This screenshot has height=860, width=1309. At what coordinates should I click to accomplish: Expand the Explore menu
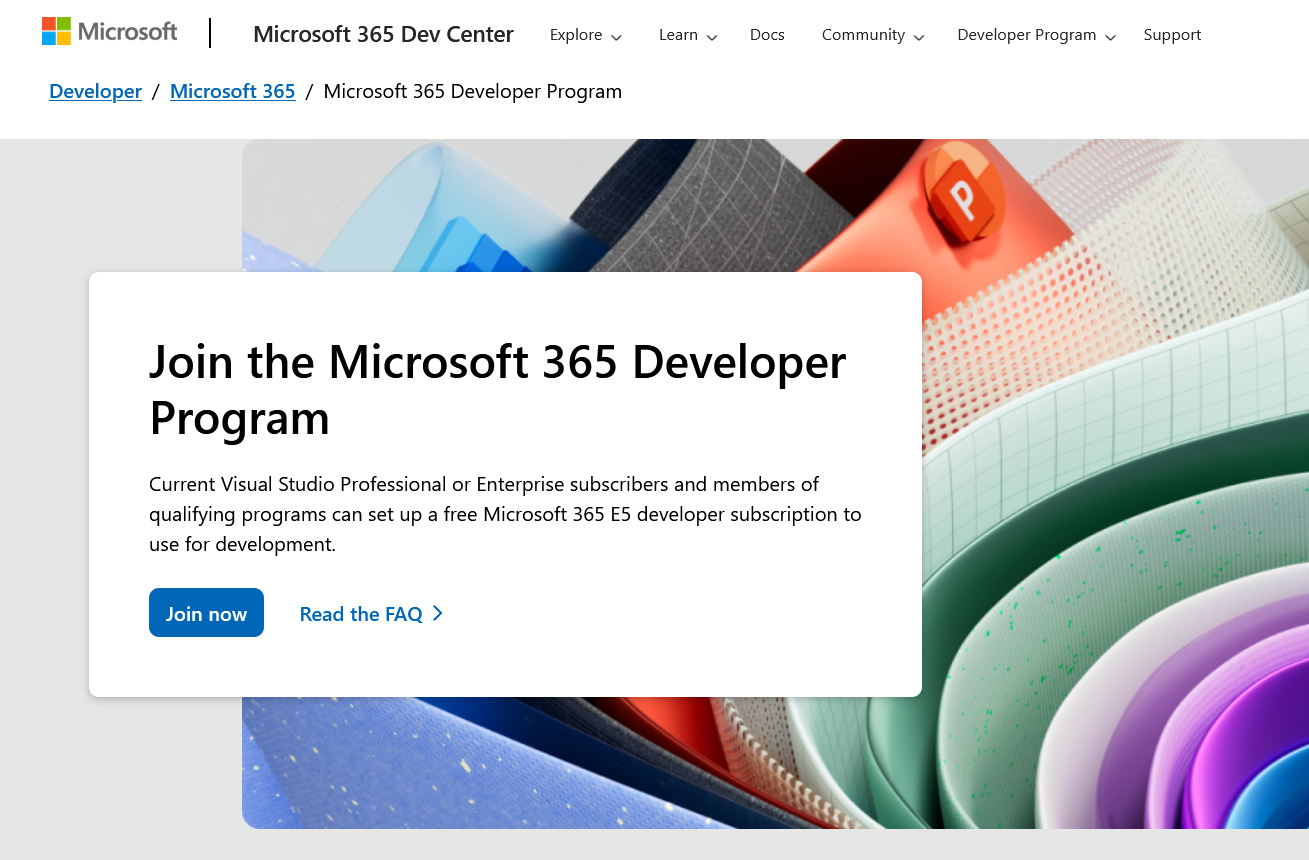(x=586, y=35)
